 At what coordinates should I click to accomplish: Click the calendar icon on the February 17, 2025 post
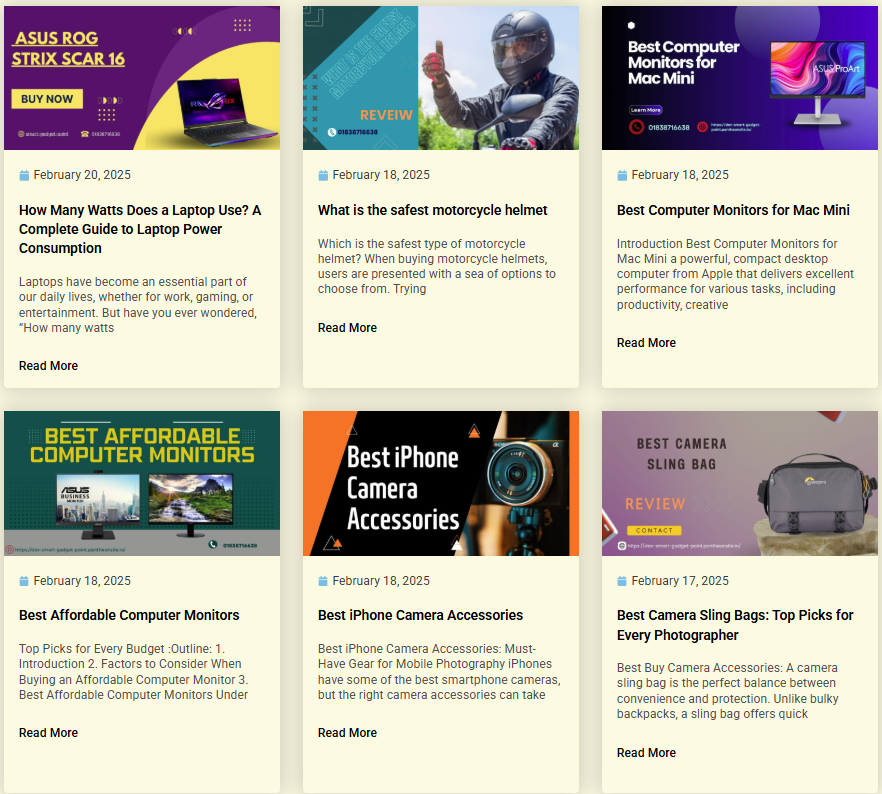click(x=622, y=581)
